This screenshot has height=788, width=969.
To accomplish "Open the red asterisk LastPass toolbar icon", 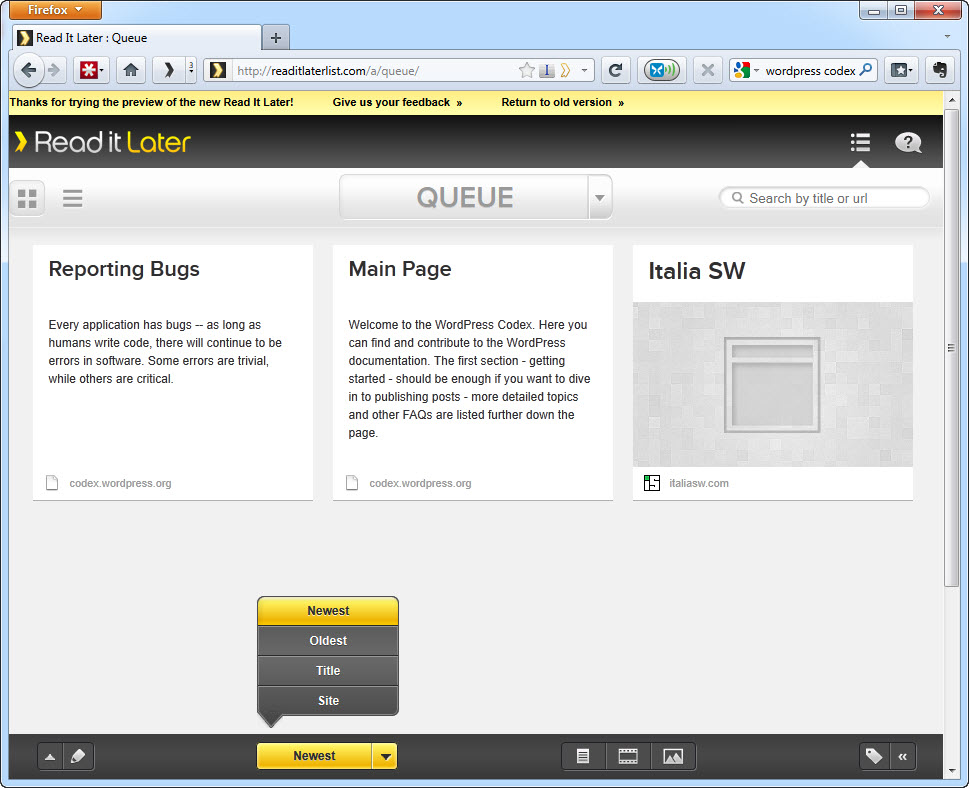I will click(x=91, y=70).
